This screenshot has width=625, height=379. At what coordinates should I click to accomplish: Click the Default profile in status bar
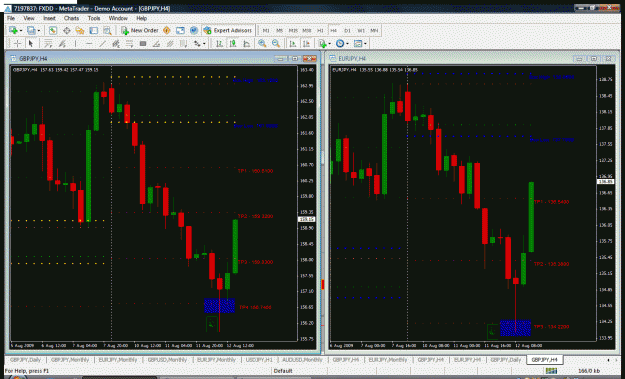pos(283,371)
